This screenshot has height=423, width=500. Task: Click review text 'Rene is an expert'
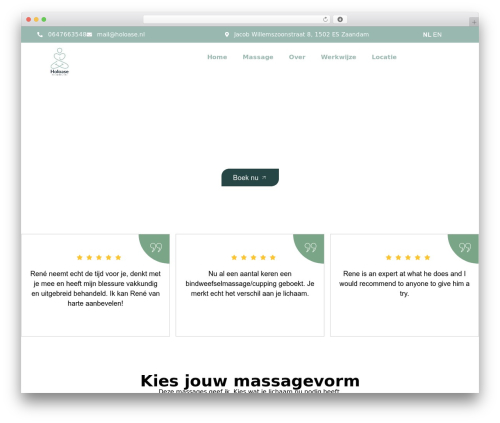404,284
